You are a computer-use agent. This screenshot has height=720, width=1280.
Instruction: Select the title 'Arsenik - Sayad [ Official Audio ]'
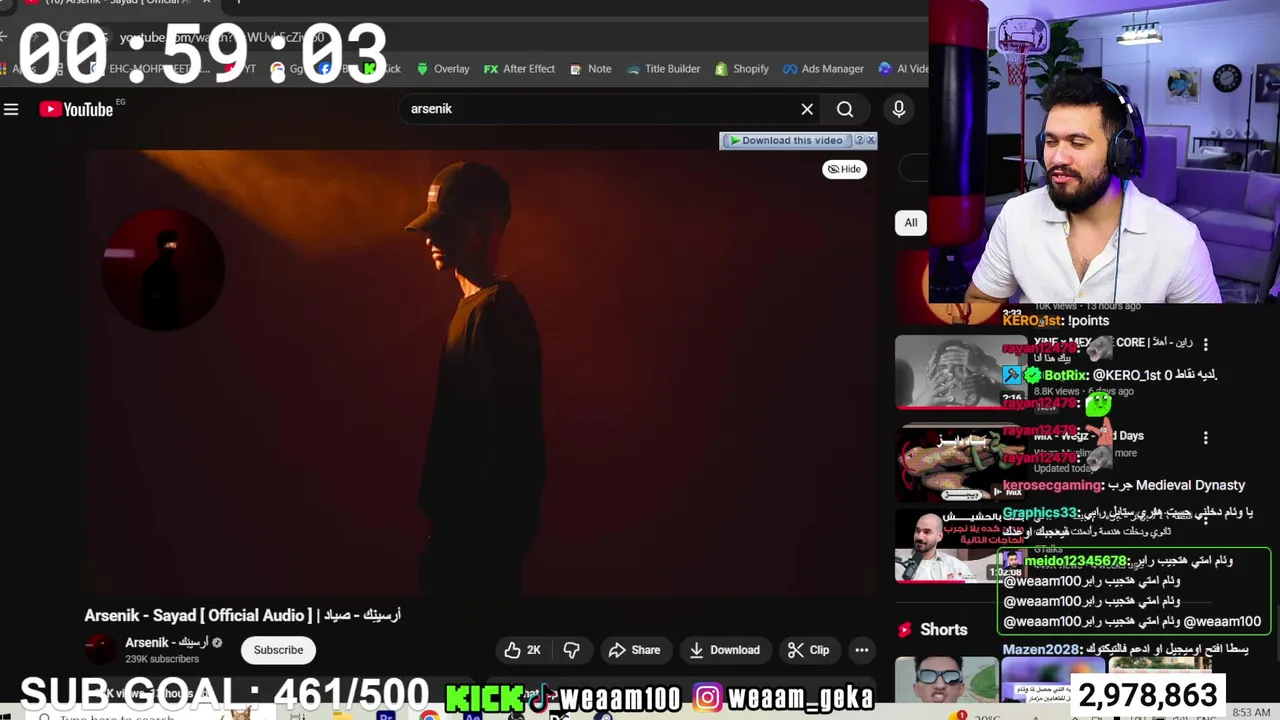[198, 615]
